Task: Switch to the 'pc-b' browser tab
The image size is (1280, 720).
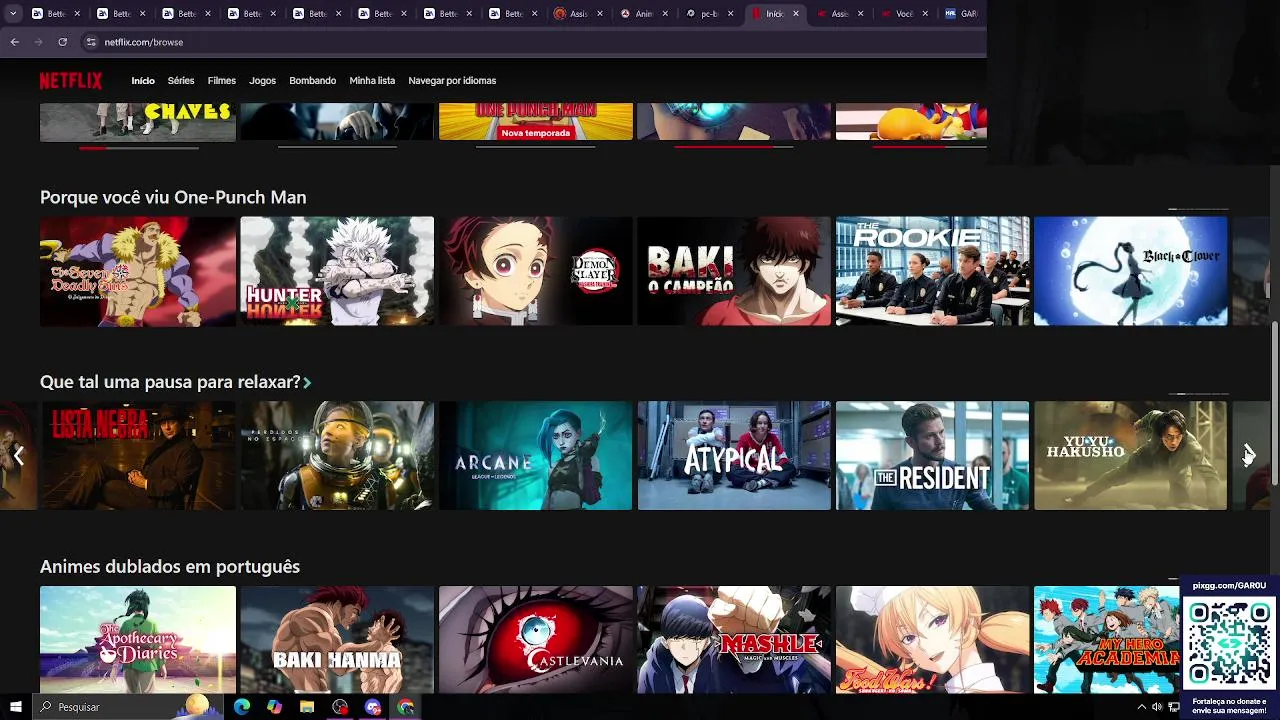Action: click(x=710, y=14)
